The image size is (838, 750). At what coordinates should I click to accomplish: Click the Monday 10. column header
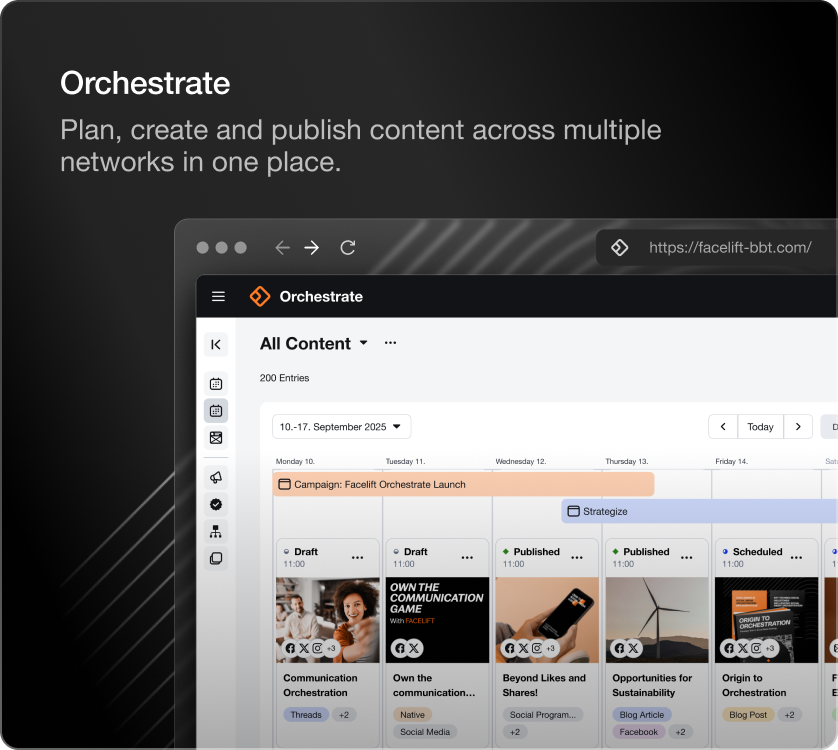coord(295,461)
